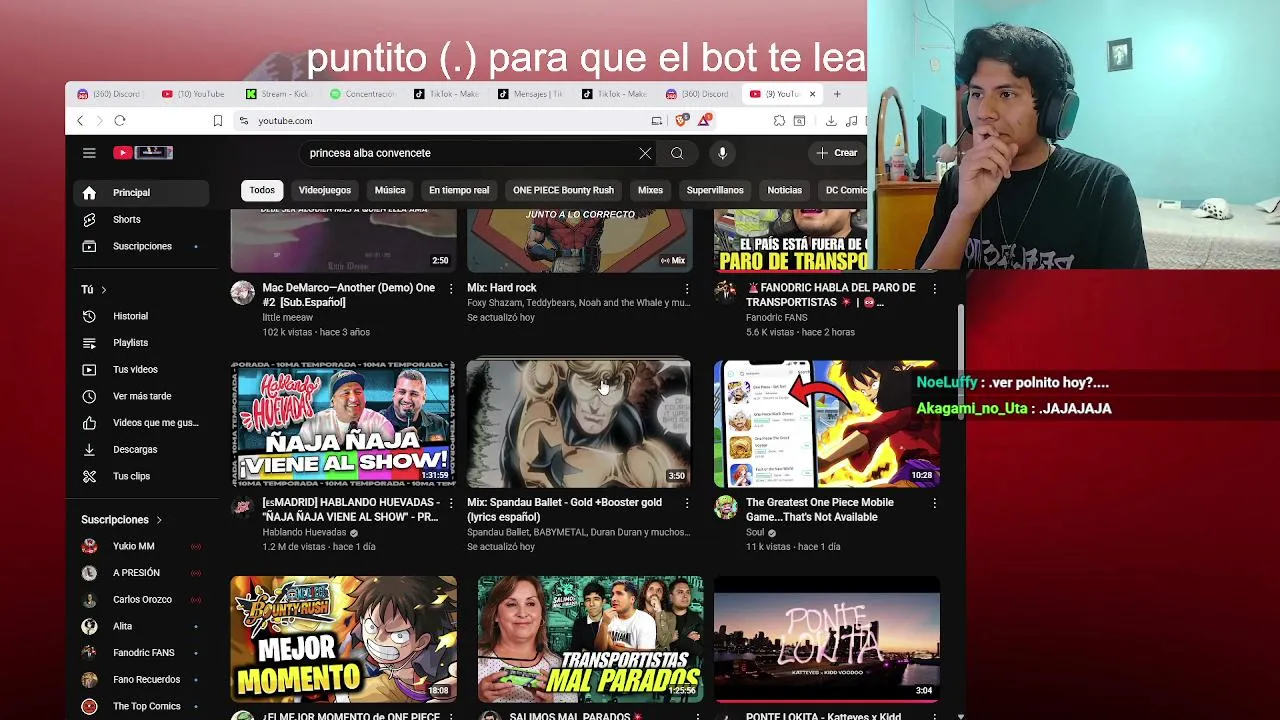1280x720 pixels.
Task: Switch to the first (360) Discord tab
Action: pyautogui.click(x=110, y=94)
